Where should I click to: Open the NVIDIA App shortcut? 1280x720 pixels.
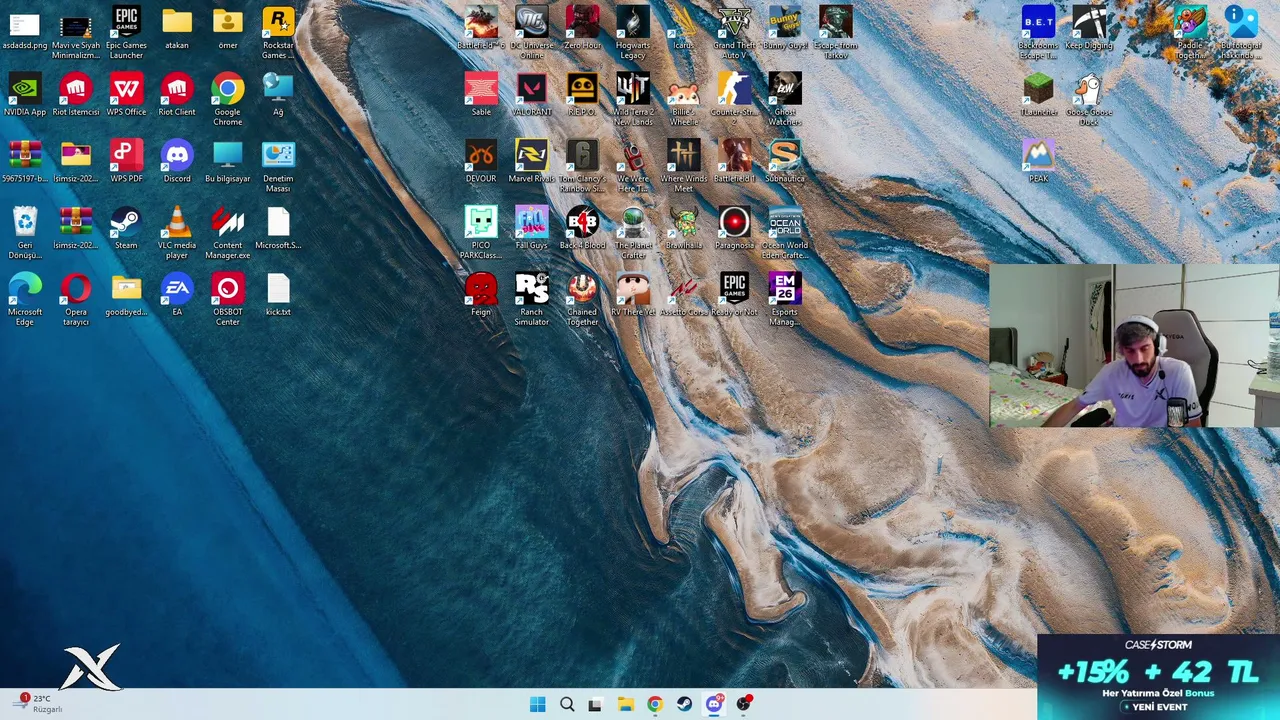coord(25,95)
